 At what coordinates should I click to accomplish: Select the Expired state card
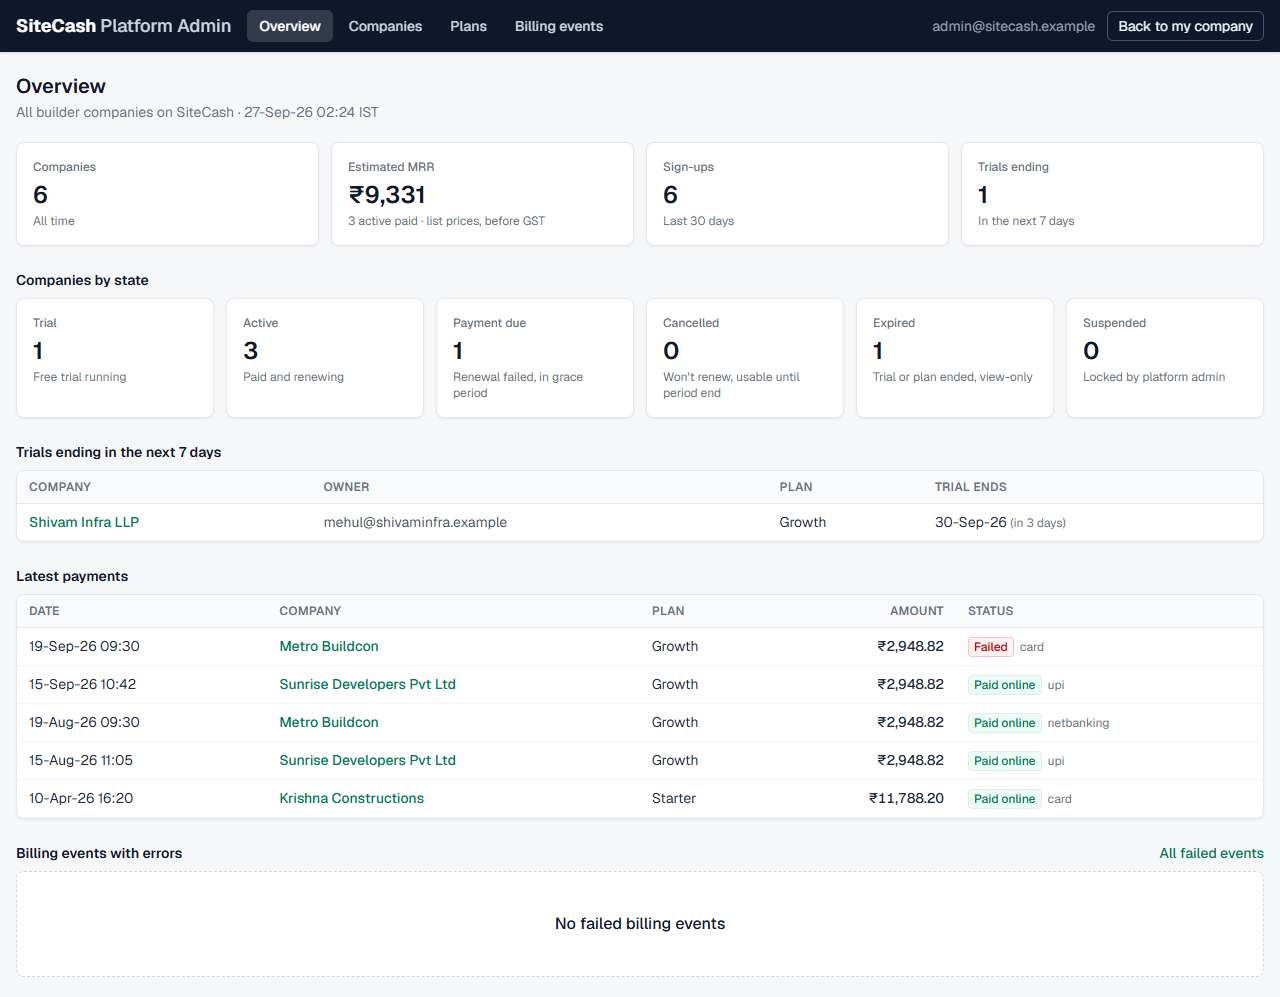coord(955,358)
